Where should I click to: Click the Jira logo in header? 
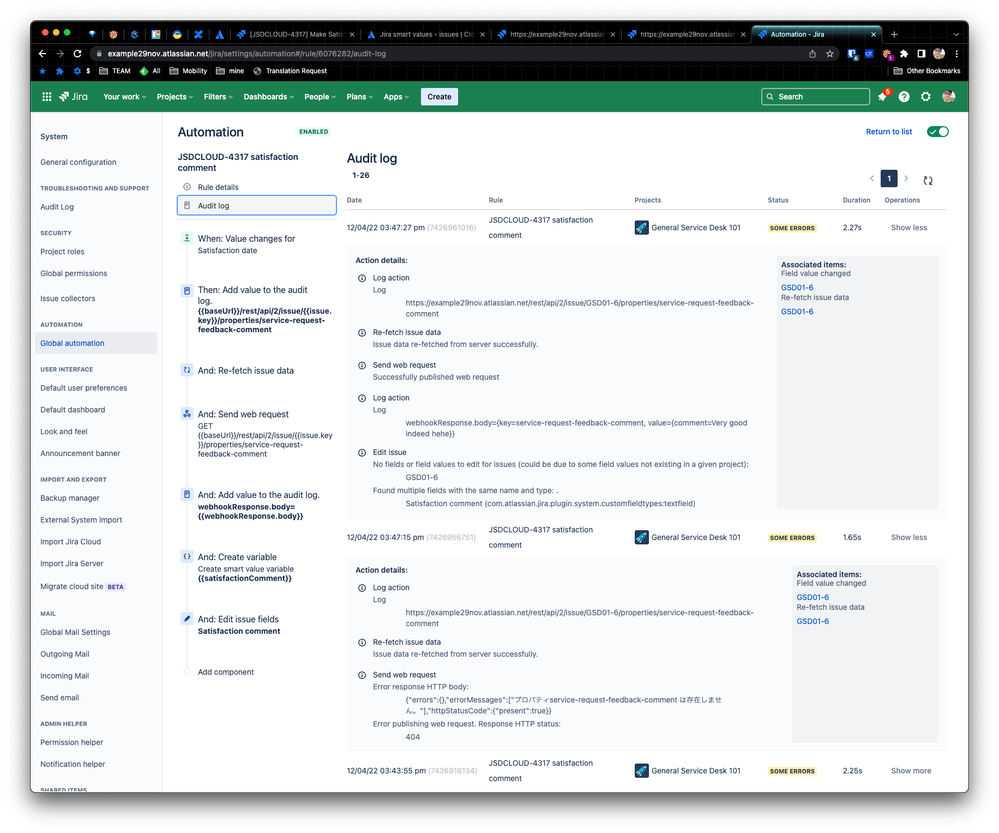click(73, 97)
